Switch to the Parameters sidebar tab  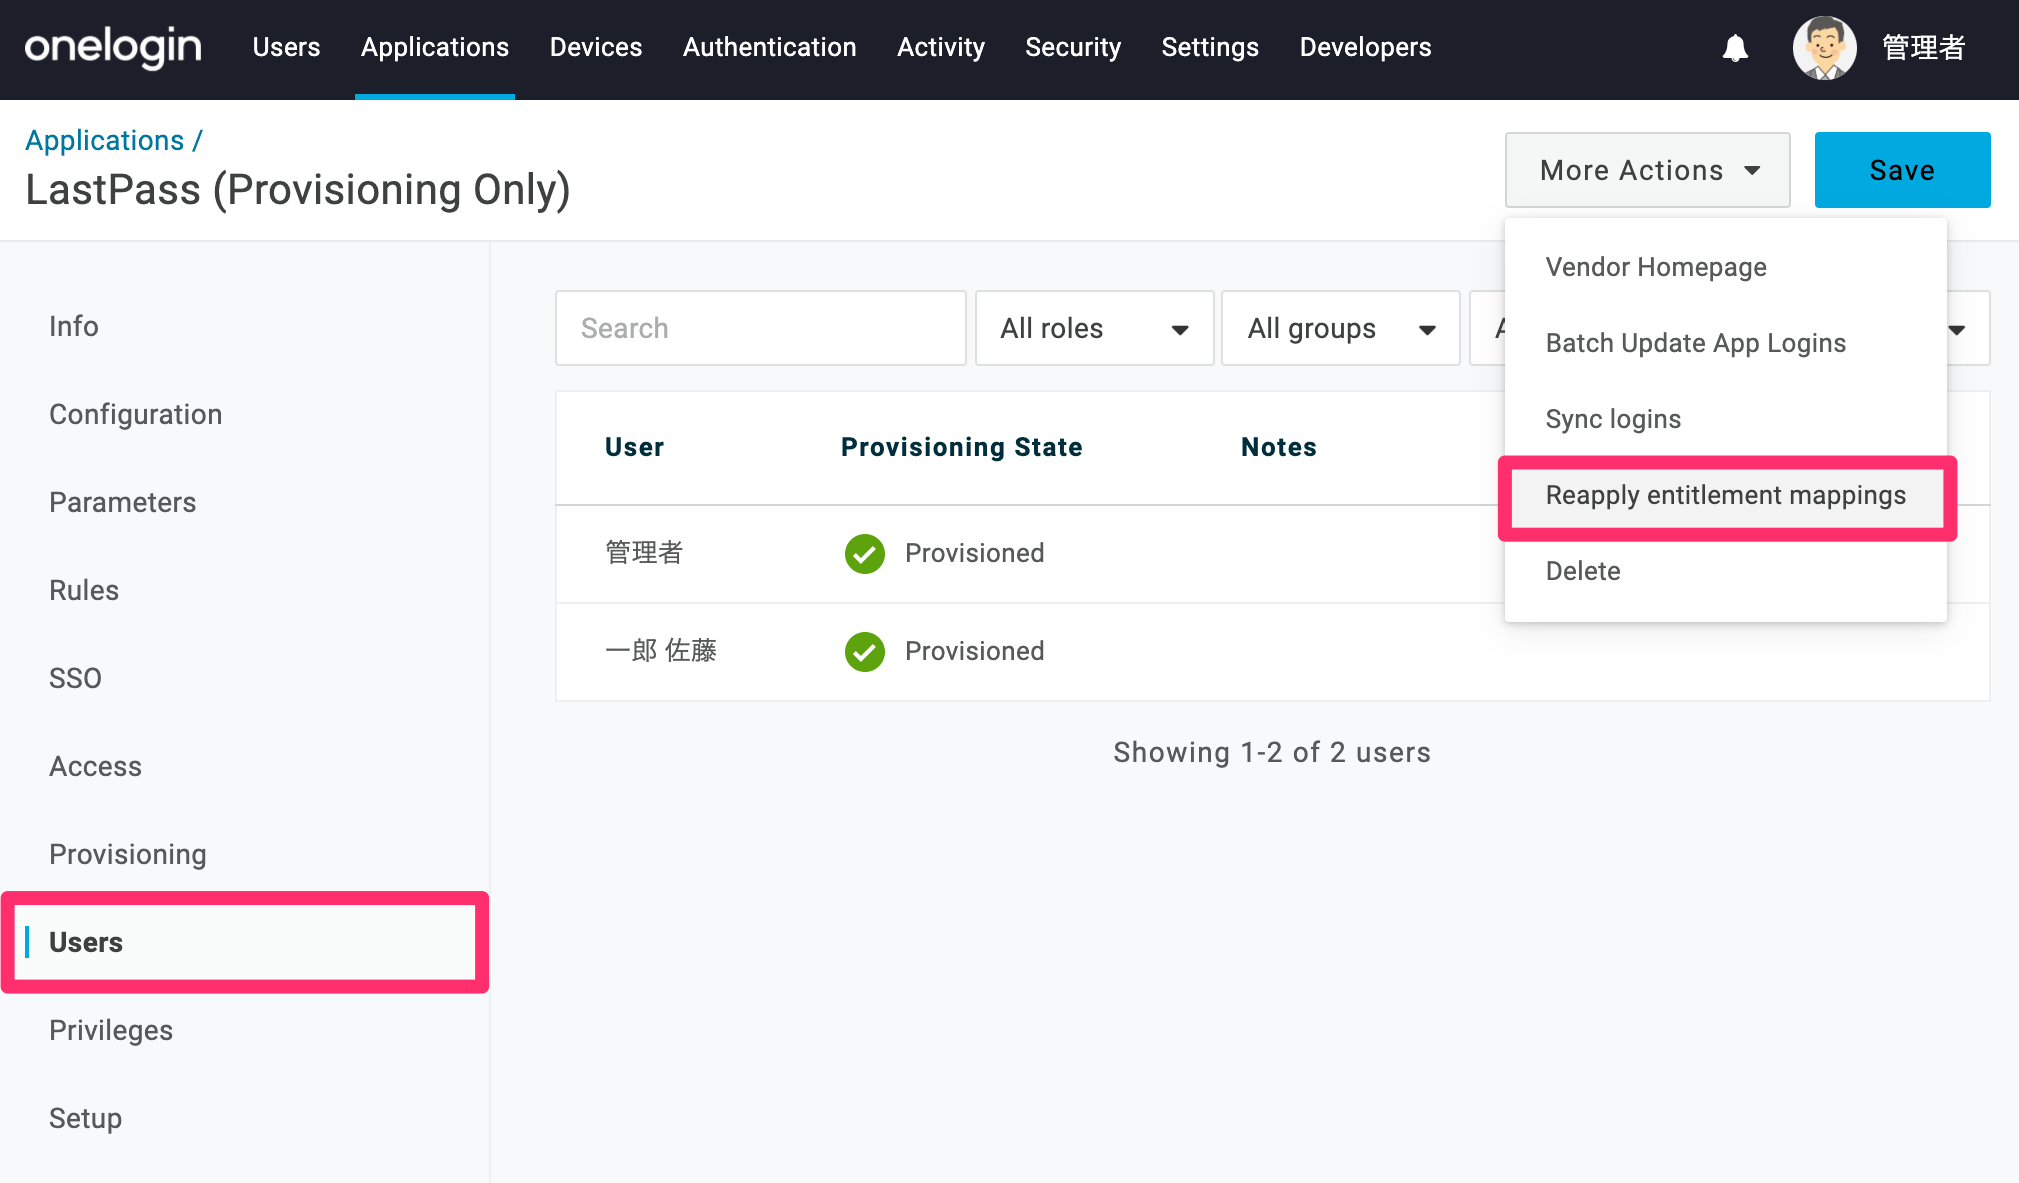click(x=123, y=502)
